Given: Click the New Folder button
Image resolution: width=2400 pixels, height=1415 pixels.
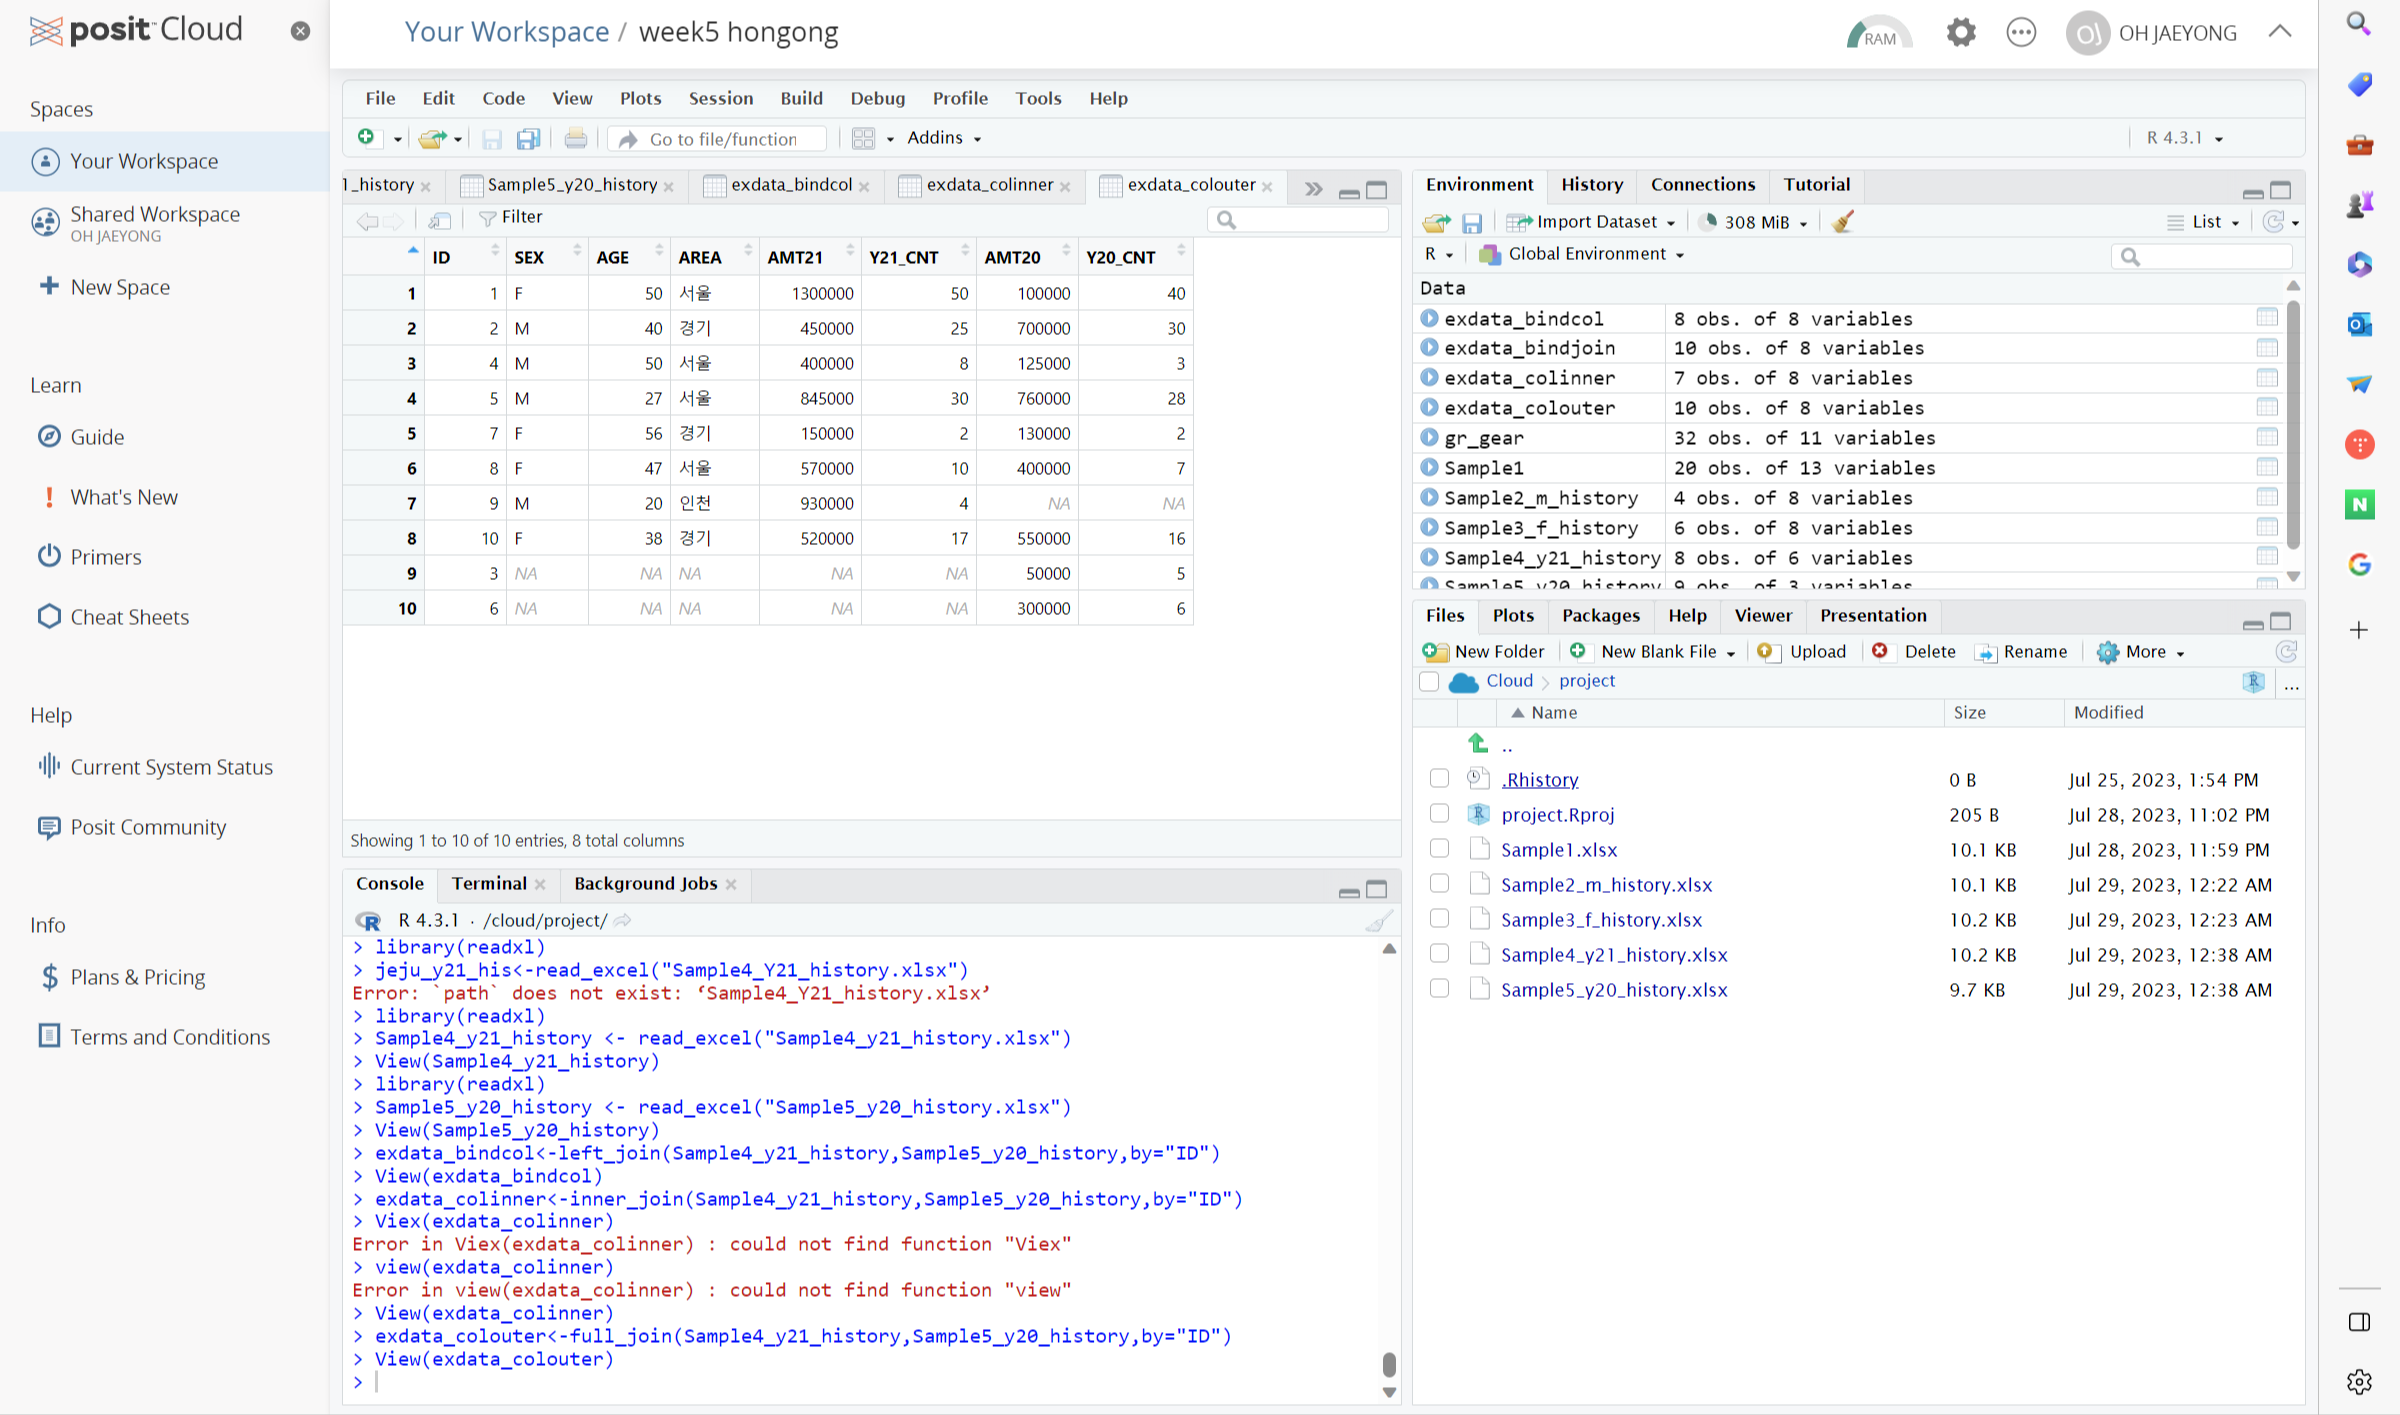Looking at the screenshot, I should [x=1484, y=652].
